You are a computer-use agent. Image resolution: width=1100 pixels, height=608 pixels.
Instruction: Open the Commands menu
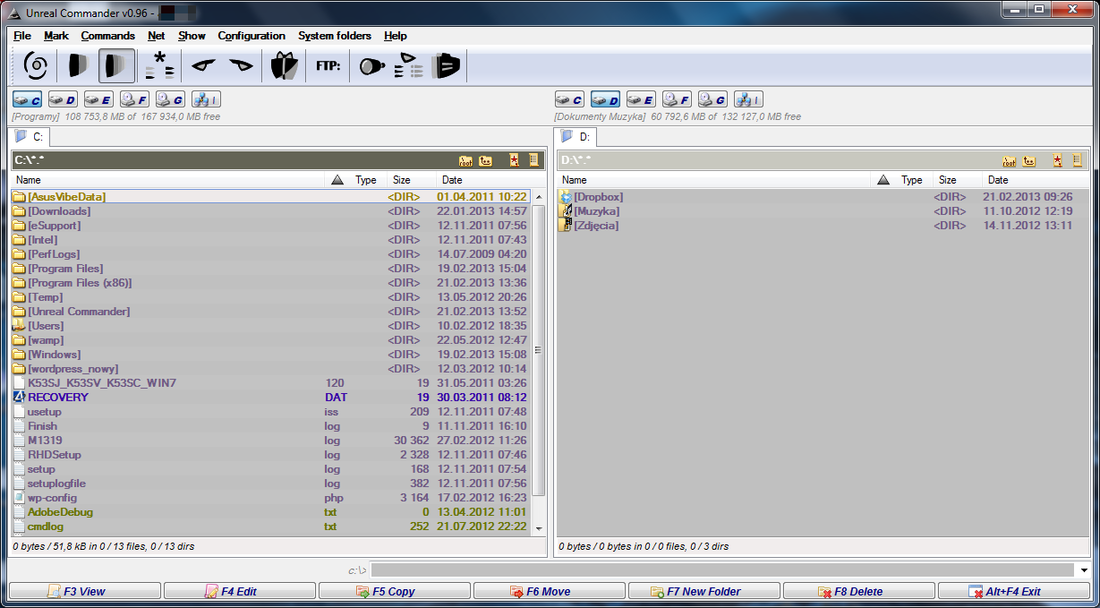[108, 36]
